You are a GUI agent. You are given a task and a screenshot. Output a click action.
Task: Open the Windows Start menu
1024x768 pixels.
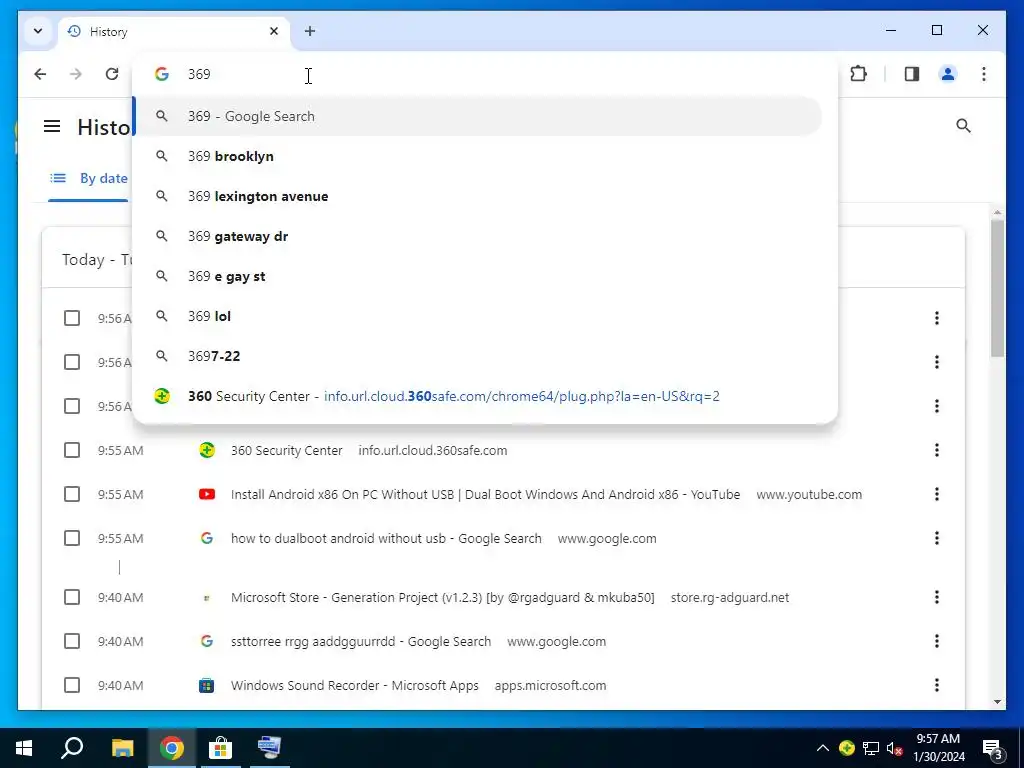[24, 748]
